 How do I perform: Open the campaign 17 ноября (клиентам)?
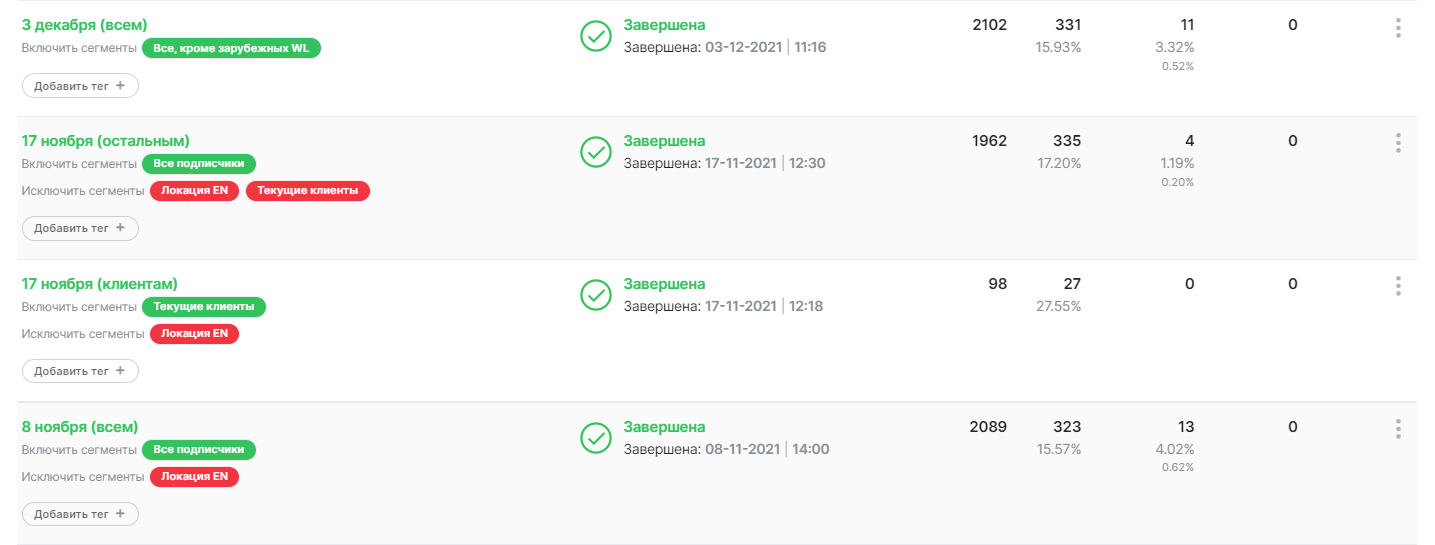click(x=99, y=284)
